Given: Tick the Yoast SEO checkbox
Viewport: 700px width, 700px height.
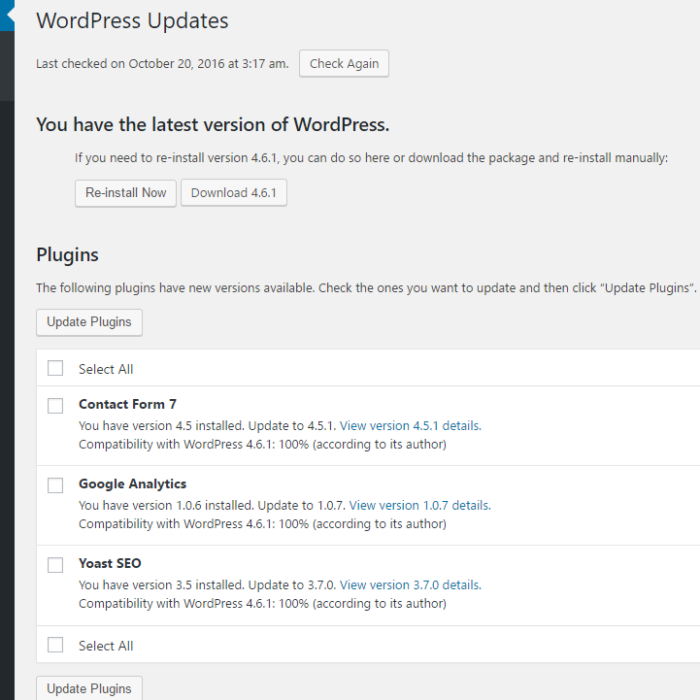Looking at the screenshot, I should click(x=55, y=565).
